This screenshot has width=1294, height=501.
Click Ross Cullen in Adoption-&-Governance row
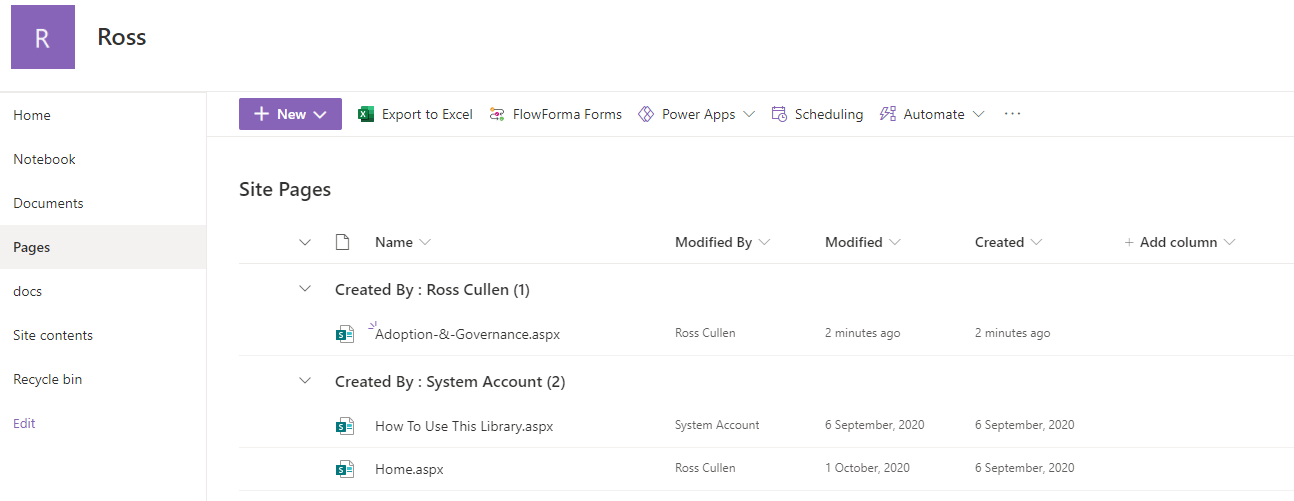point(705,333)
